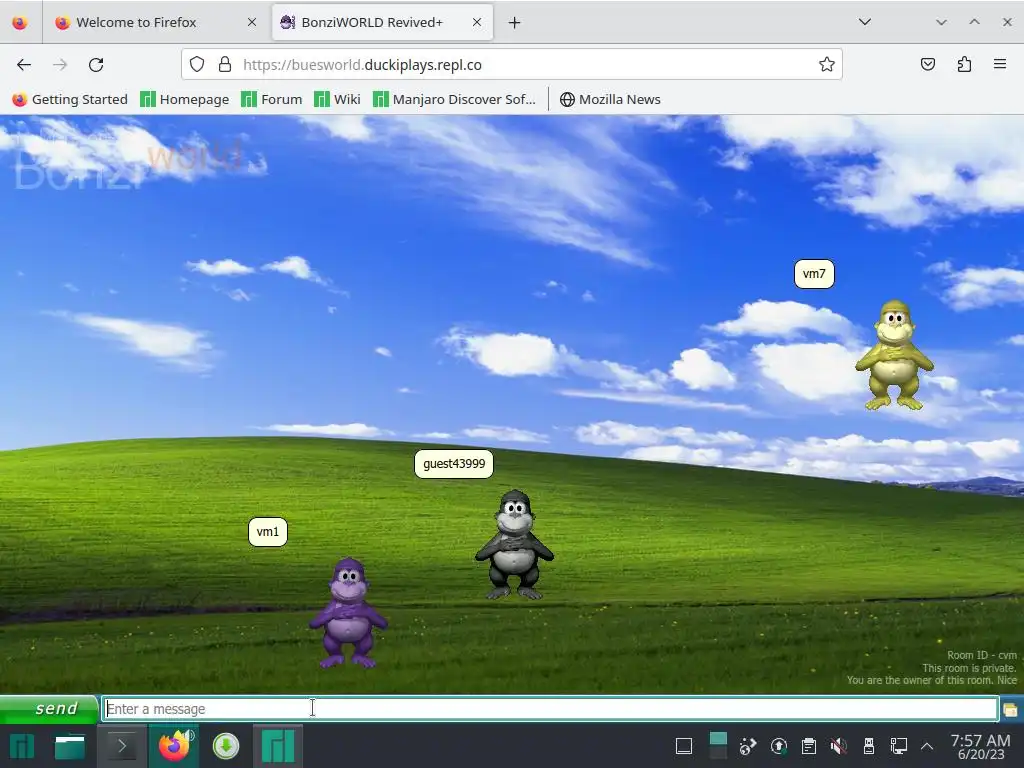Viewport: 1024px width, 768px height.
Task: Click the virtual desktop pager
Action: [718, 746]
